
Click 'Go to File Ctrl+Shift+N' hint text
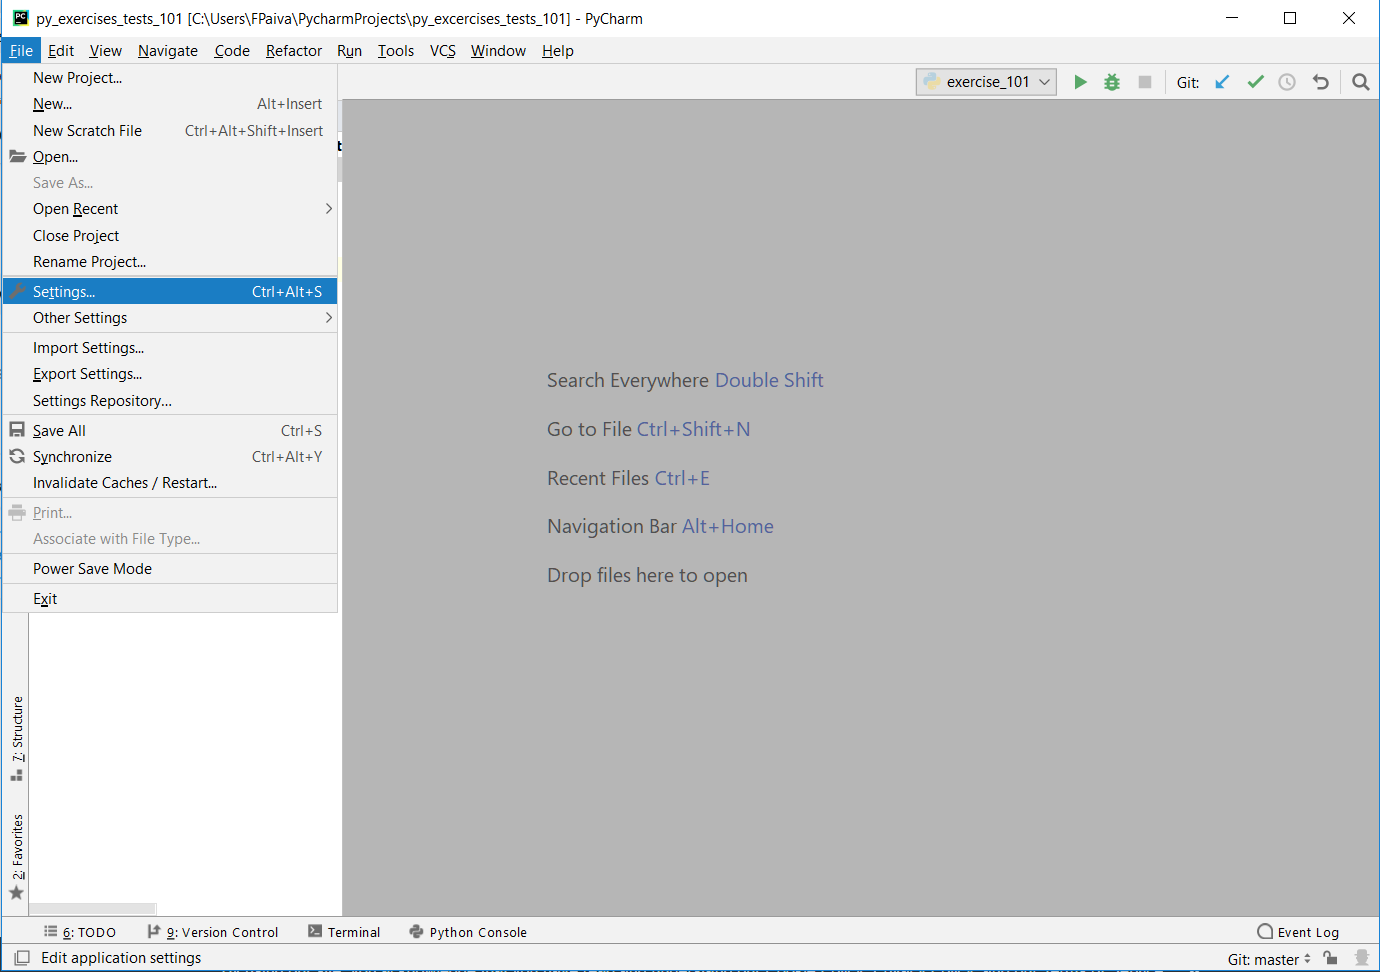(x=648, y=429)
